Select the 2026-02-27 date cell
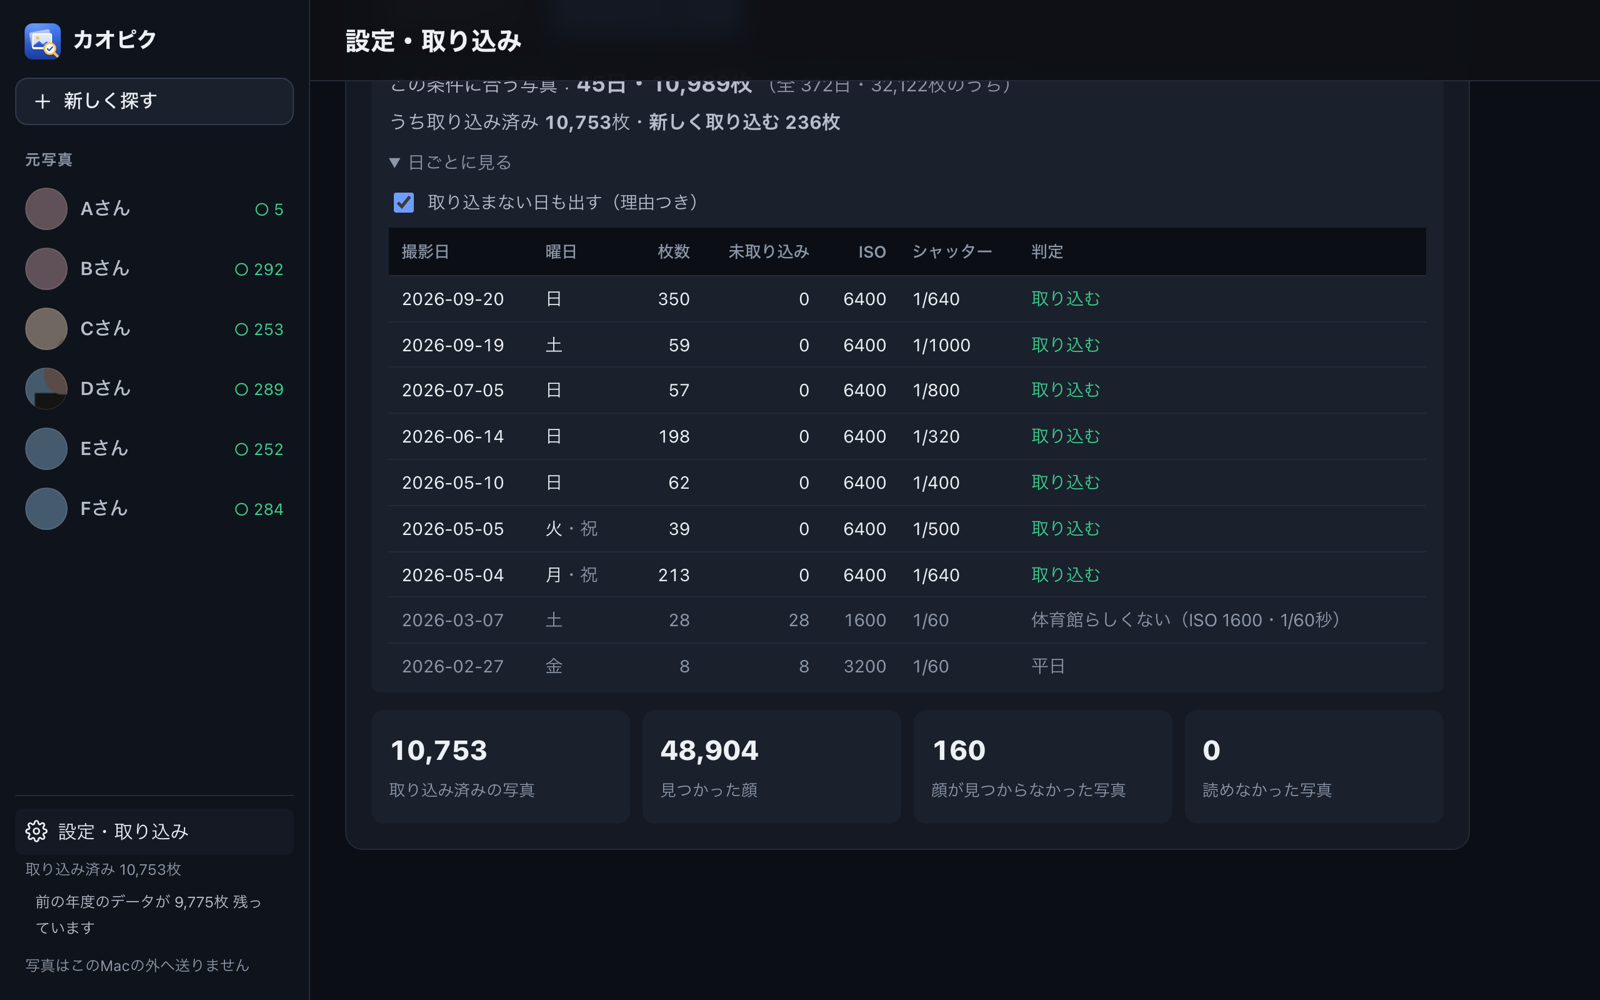The width and height of the screenshot is (1600, 1000). click(x=453, y=666)
